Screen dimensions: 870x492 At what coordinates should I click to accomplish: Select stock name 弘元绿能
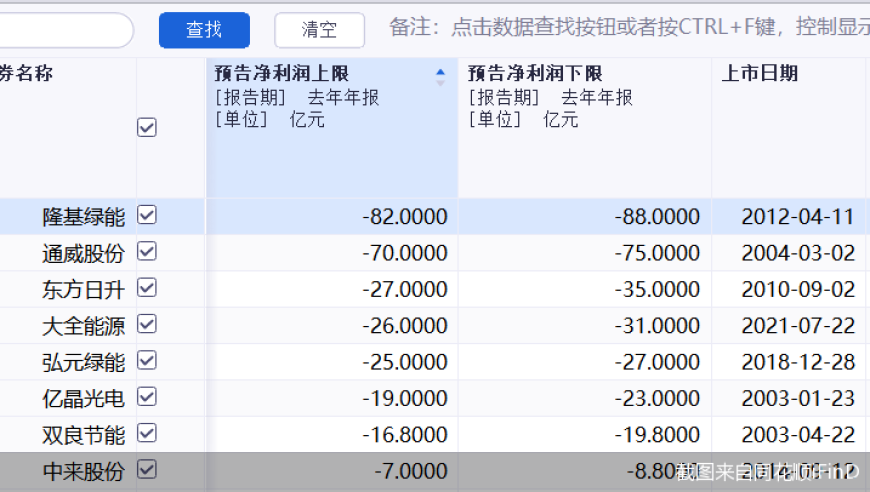pos(84,362)
